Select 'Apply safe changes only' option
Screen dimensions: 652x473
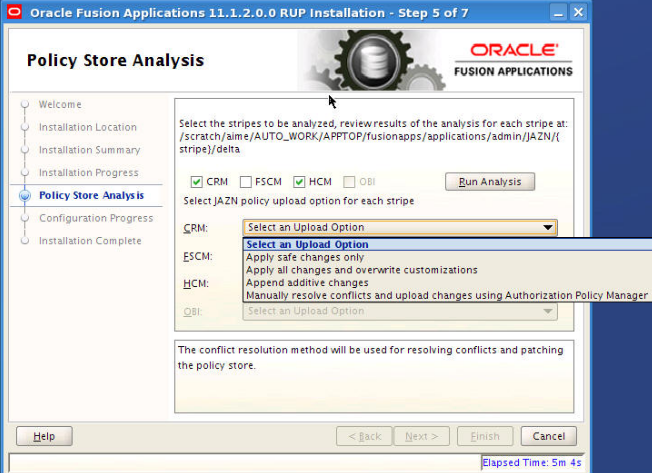(x=447, y=257)
